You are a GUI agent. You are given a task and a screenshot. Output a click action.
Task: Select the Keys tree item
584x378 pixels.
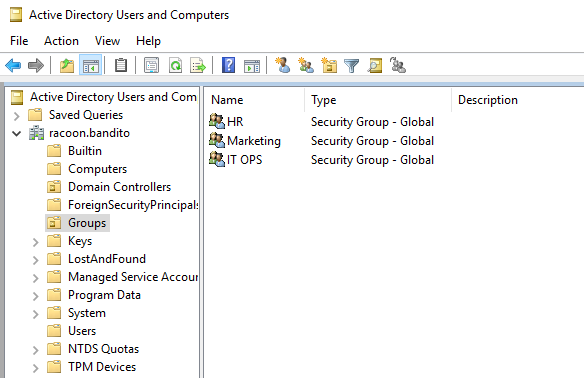click(x=80, y=241)
